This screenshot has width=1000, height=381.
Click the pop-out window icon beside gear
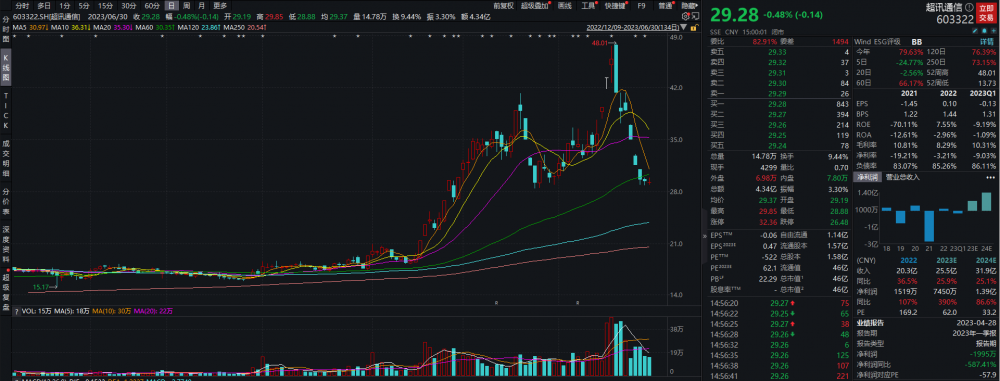(695, 16)
